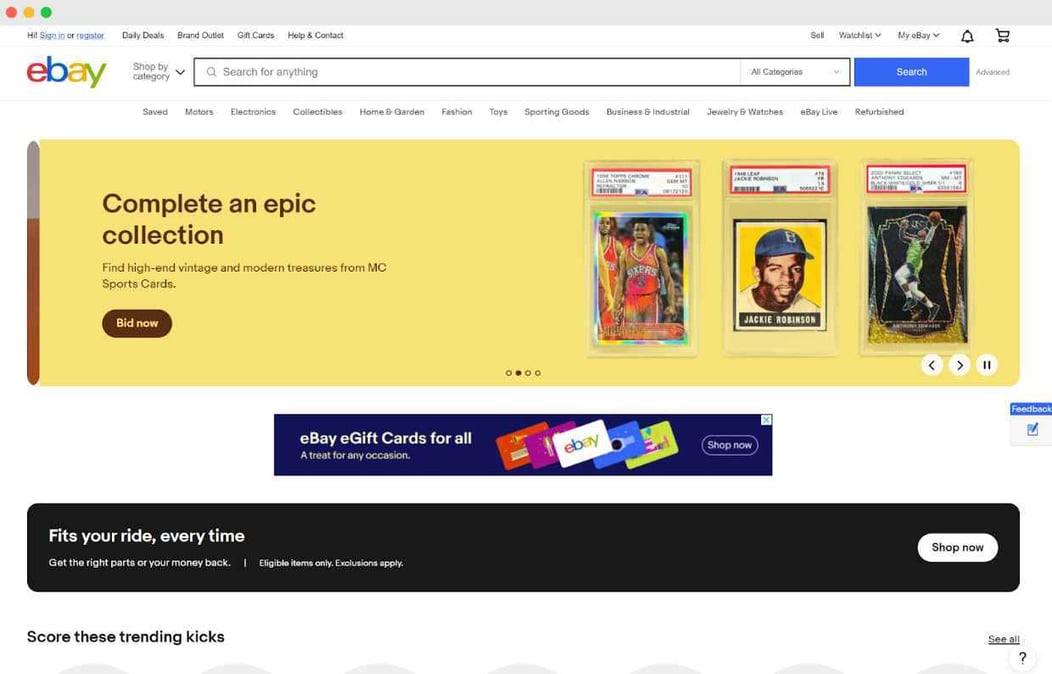Advance the banner with the next arrow
The image size is (1052, 674).
pyautogui.click(x=959, y=364)
